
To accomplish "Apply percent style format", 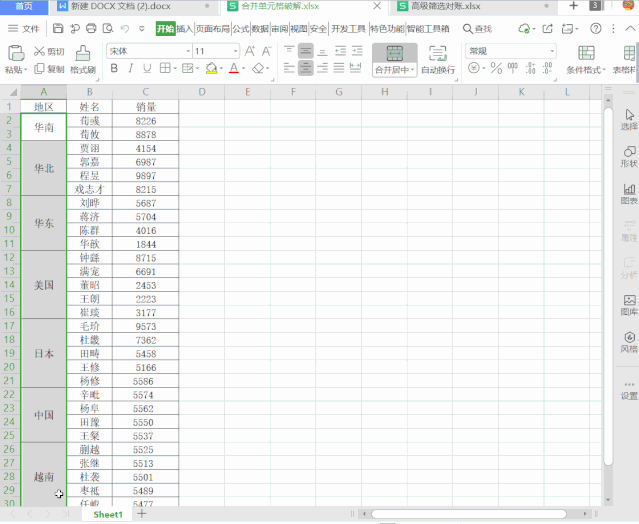I will pyautogui.click(x=496, y=68).
